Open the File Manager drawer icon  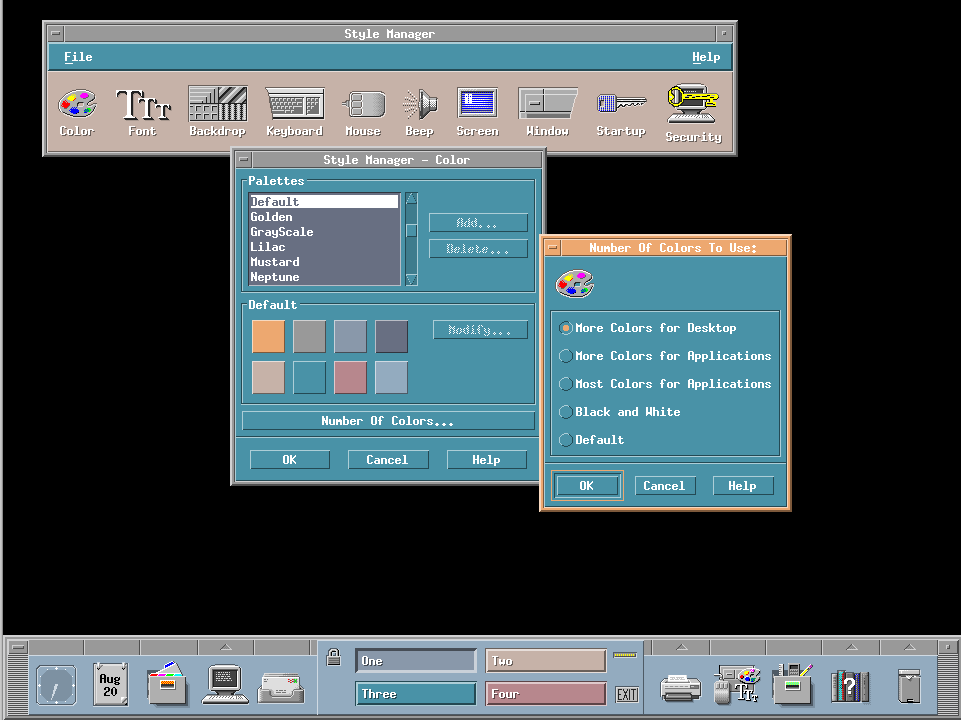pyautogui.click(x=167, y=683)
